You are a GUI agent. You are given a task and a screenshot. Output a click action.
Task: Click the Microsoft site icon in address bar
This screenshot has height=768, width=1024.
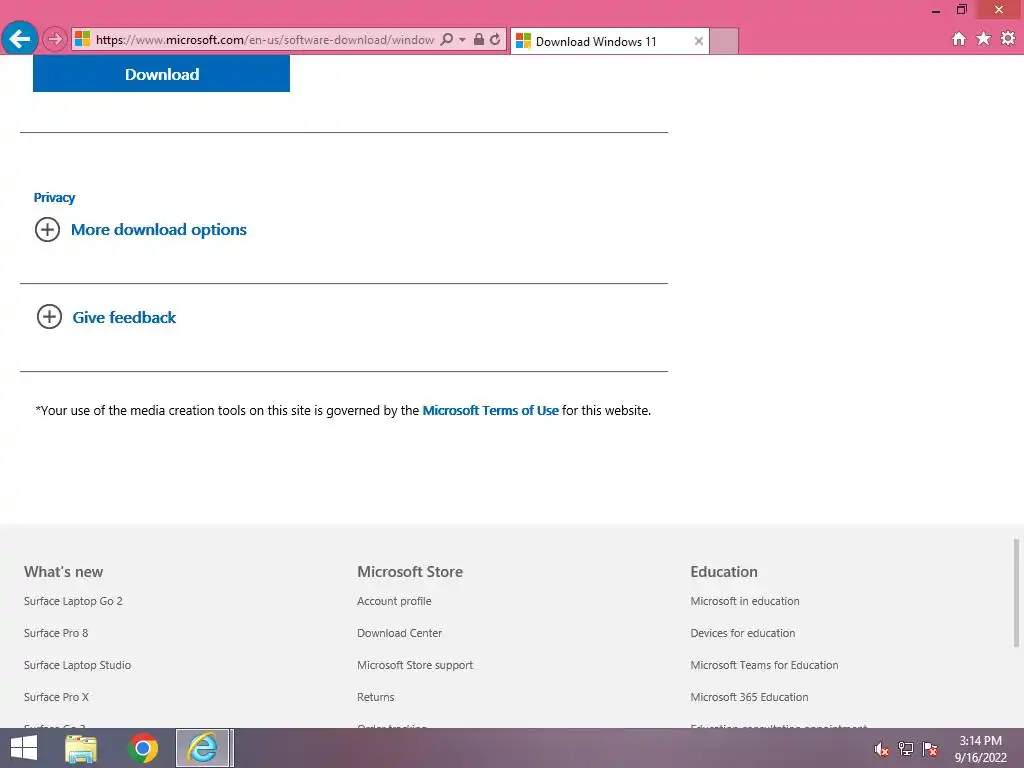82,39
